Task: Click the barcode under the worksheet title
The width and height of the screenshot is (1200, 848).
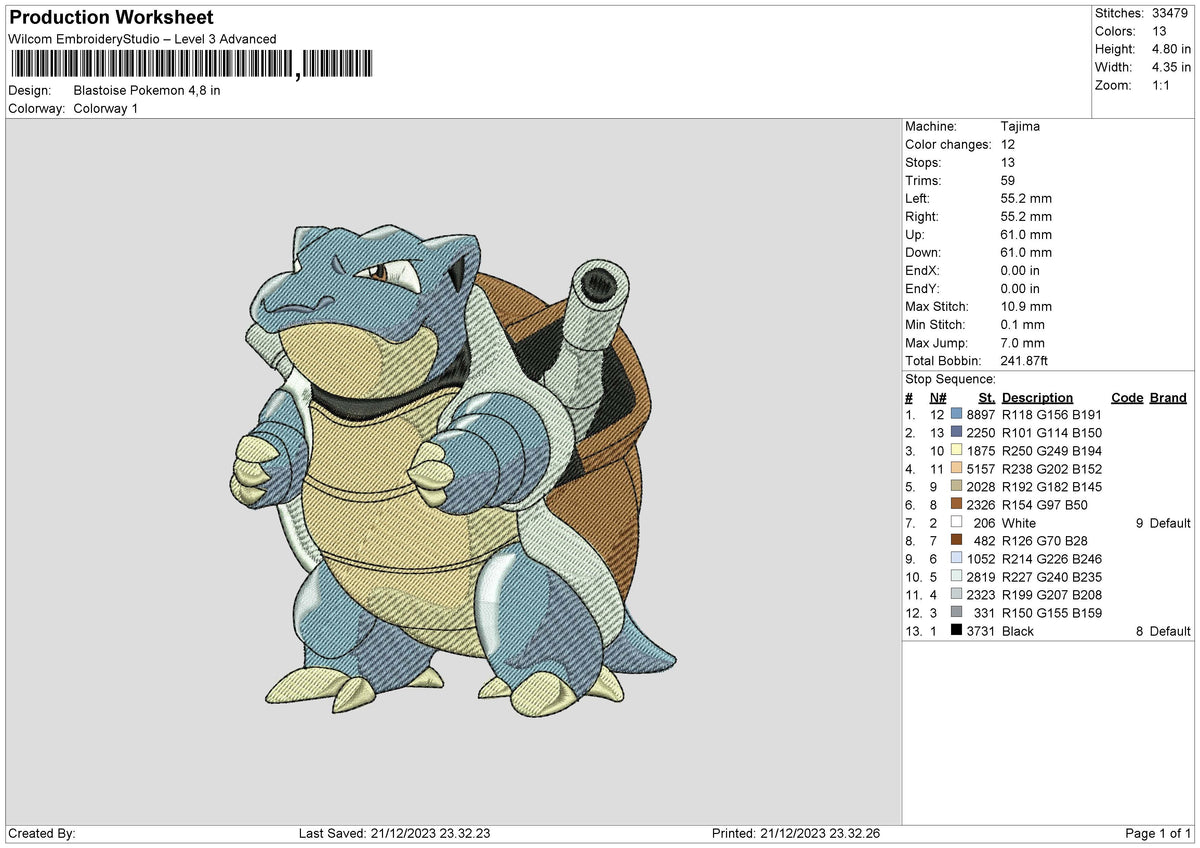Action: tap(191, 65)
